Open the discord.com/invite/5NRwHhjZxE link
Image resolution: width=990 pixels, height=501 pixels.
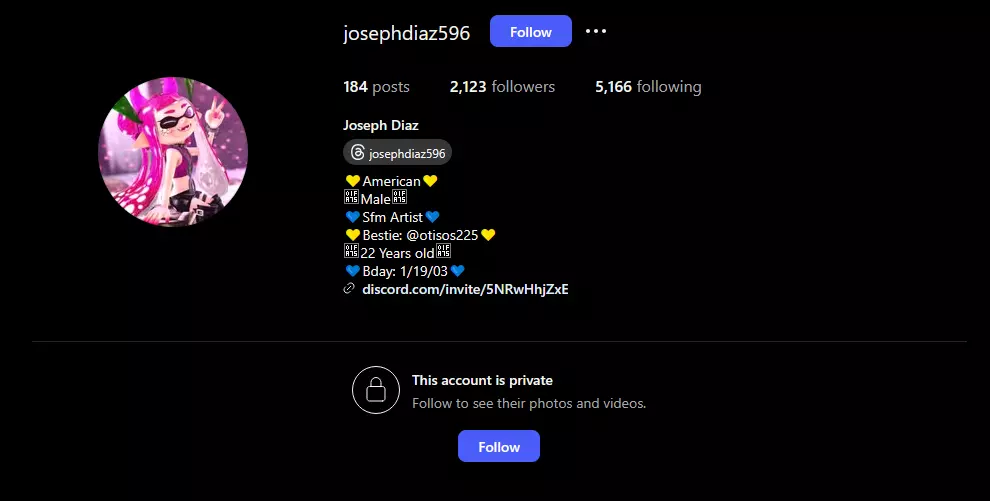click(x=465, y=289)
